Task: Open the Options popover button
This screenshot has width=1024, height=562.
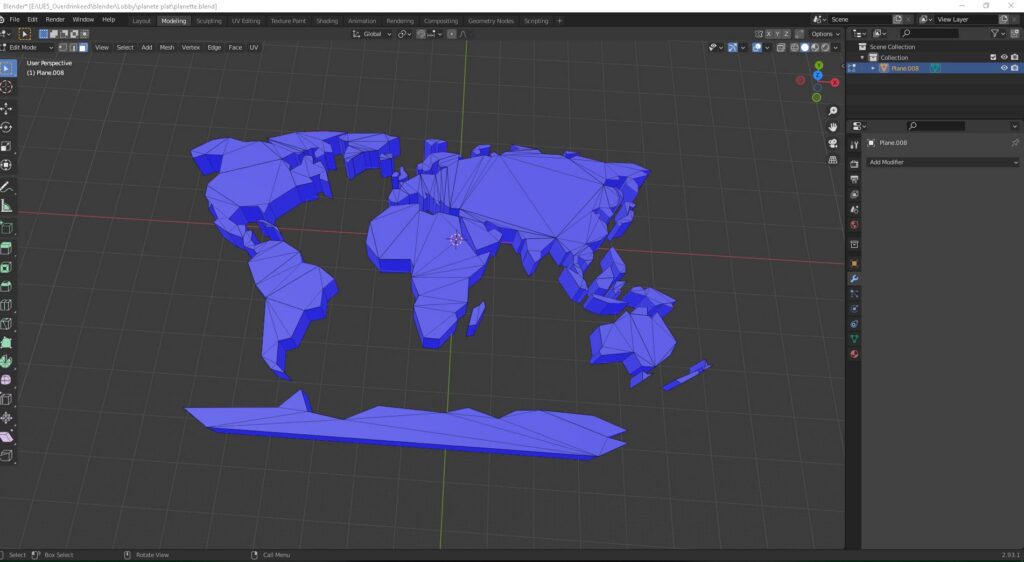Action: [825, 34]
